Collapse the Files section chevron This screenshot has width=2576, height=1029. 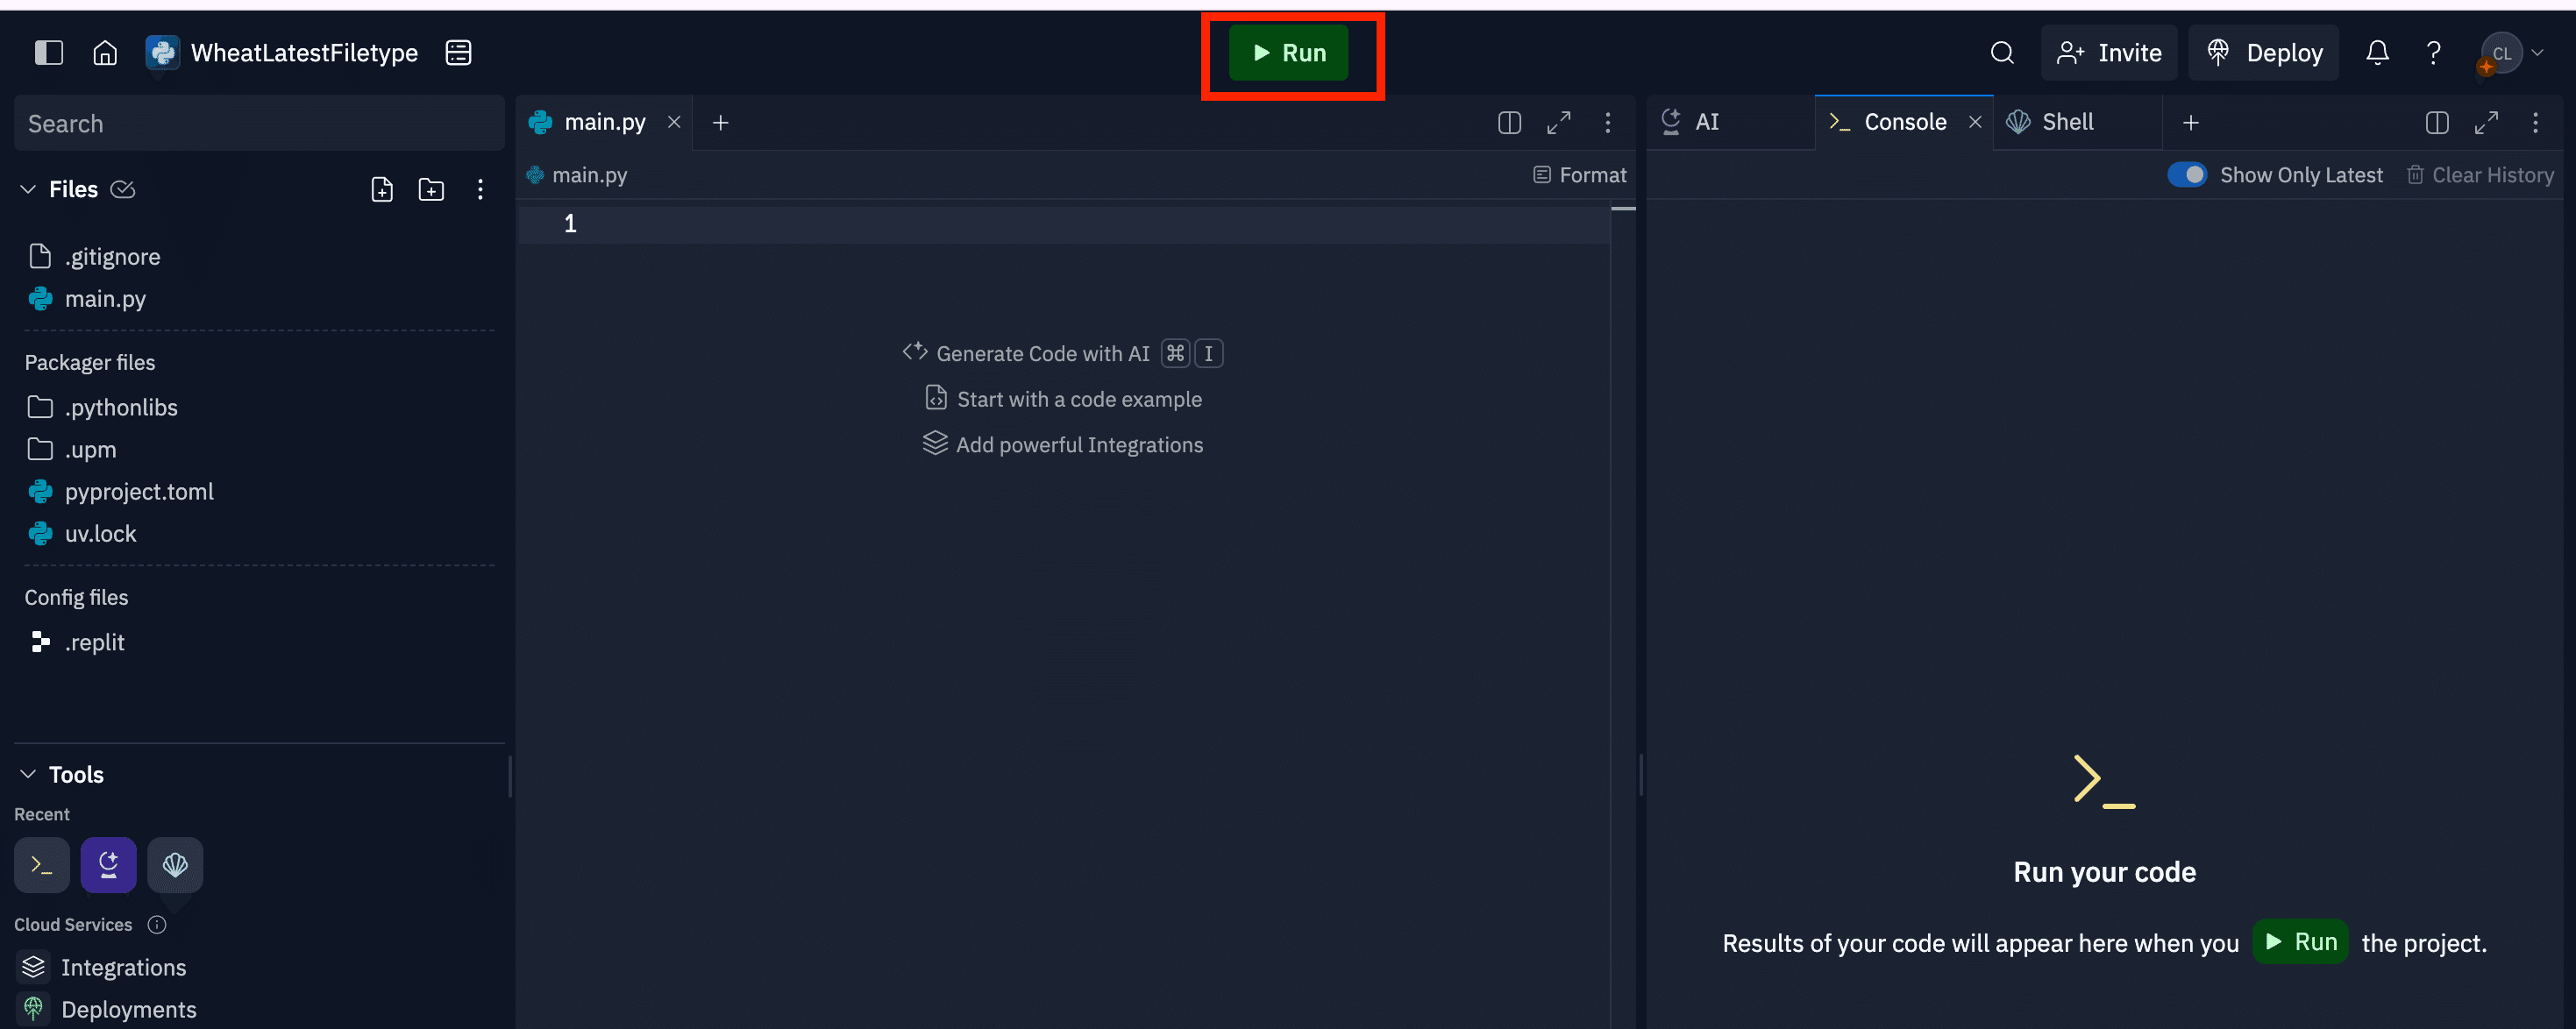tap(28, 189)
